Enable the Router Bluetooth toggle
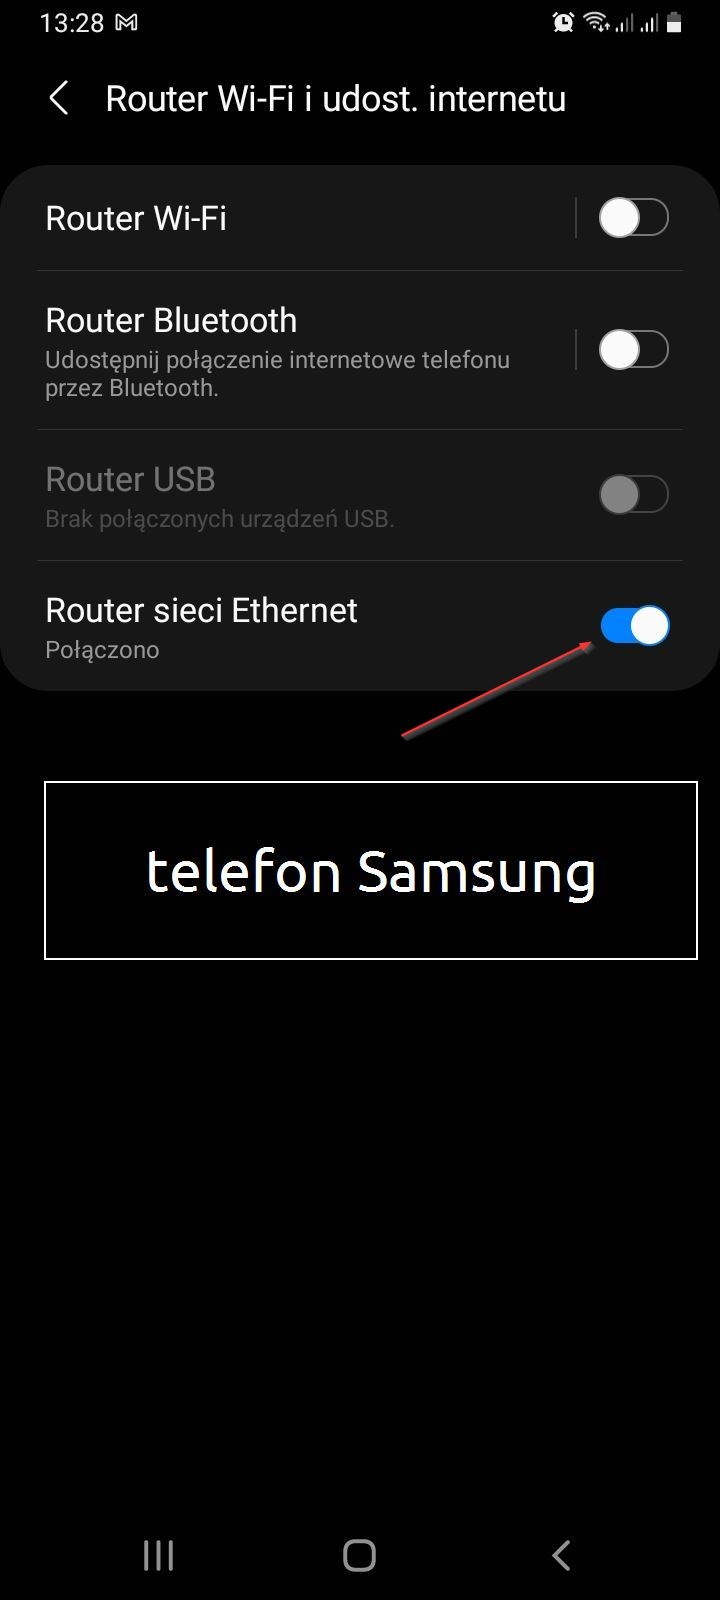Image resolution: width=720 pixels, height=1600 pixels. point(634,350)
